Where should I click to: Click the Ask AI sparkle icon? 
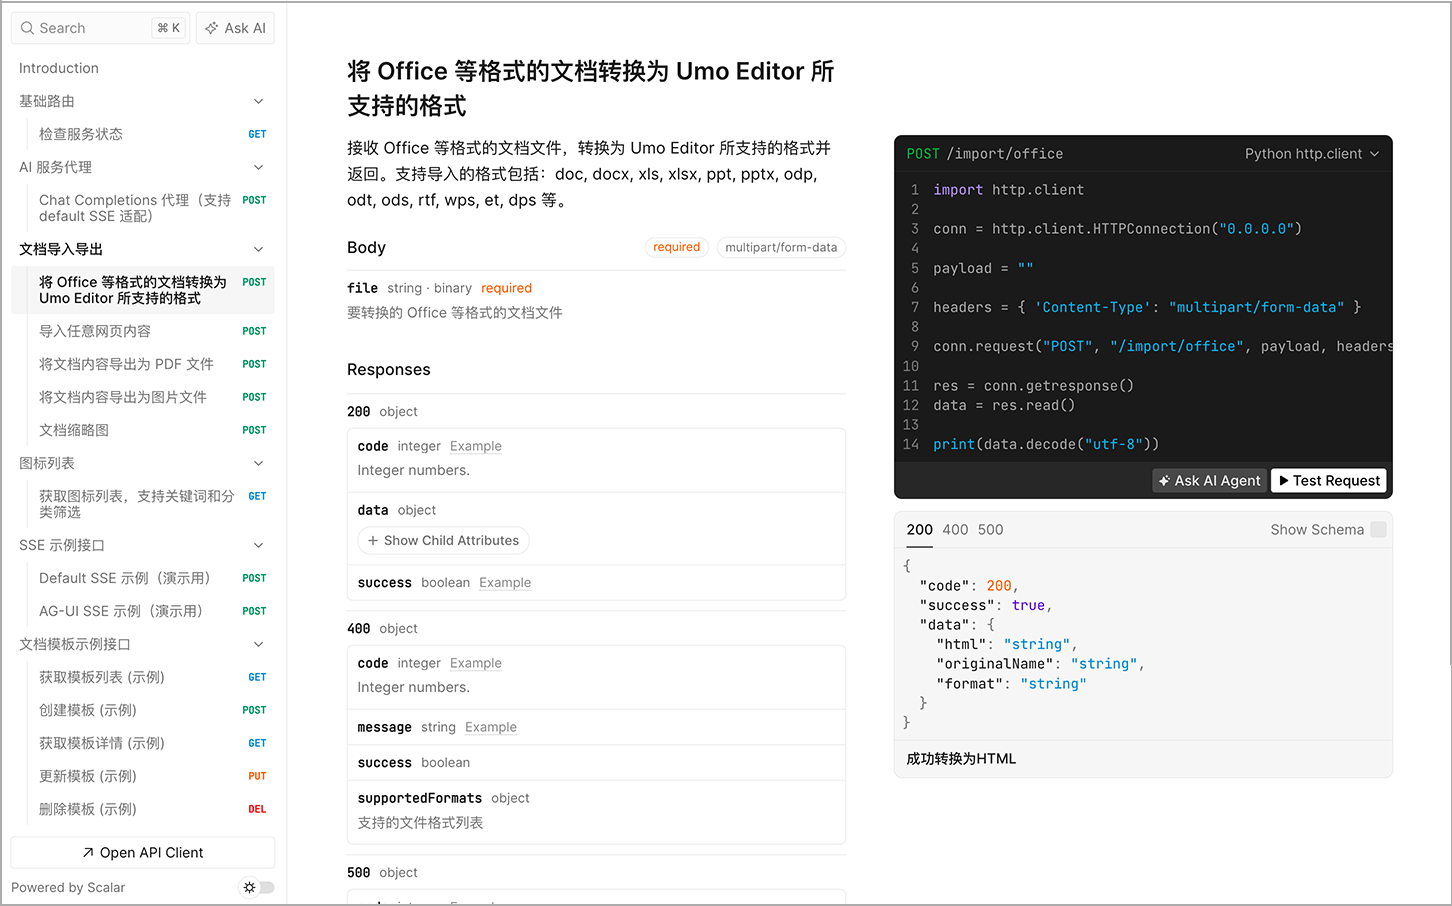[x=211, y=28]
